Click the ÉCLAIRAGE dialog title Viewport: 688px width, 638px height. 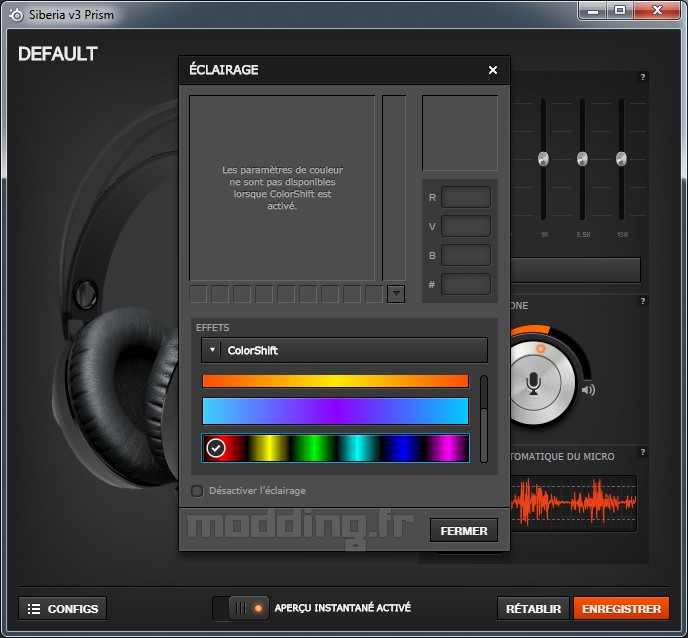pyautogui.click(x=224, y=70)
